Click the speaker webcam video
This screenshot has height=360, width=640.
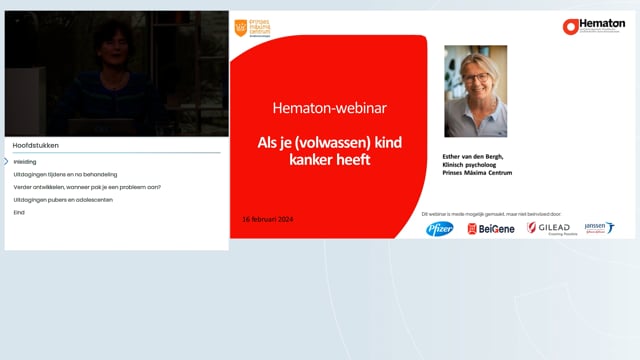pos(117,73)
